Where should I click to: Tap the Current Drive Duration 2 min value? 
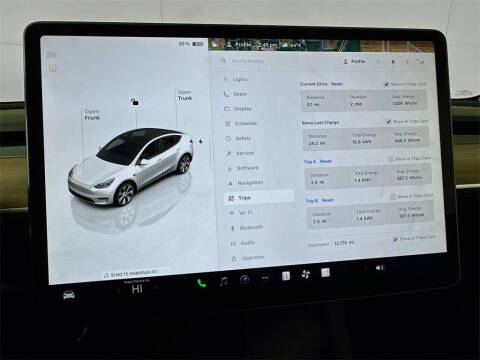click(356, 104)
